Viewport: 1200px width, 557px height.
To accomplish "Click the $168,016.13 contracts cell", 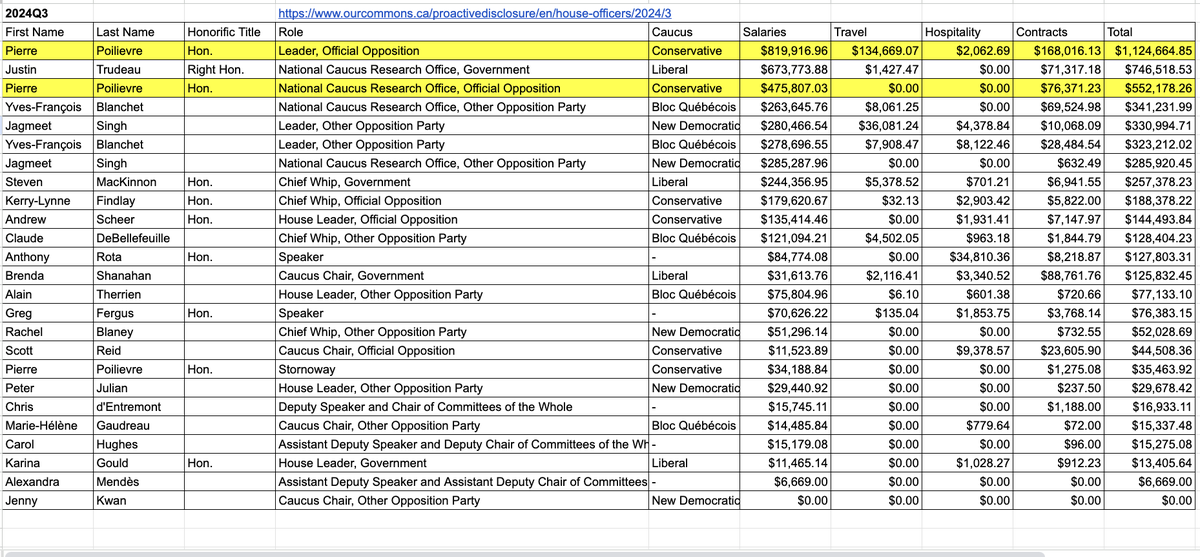I will (1058, 51).
